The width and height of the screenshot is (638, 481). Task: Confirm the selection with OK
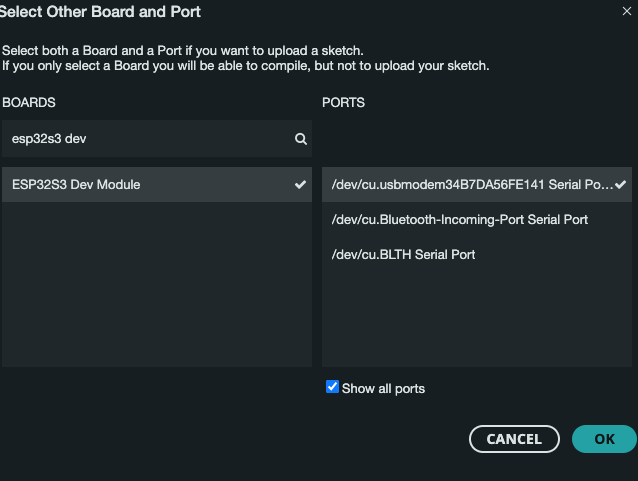(604, 439)
